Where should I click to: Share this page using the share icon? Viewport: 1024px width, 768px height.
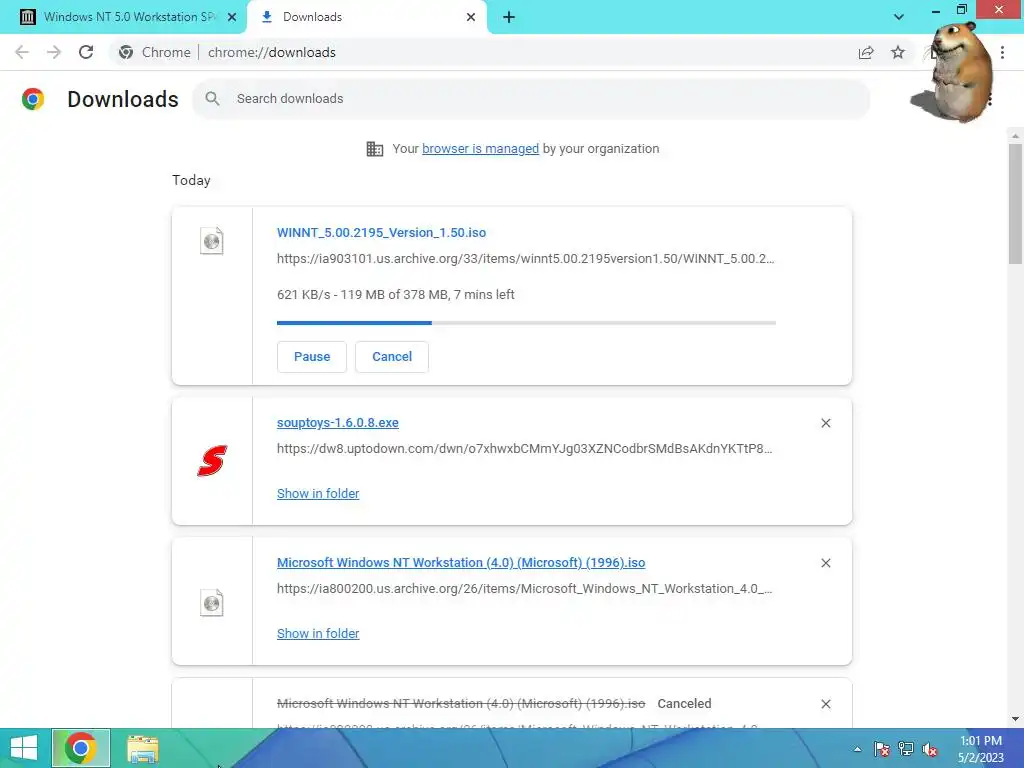(866, 52)
